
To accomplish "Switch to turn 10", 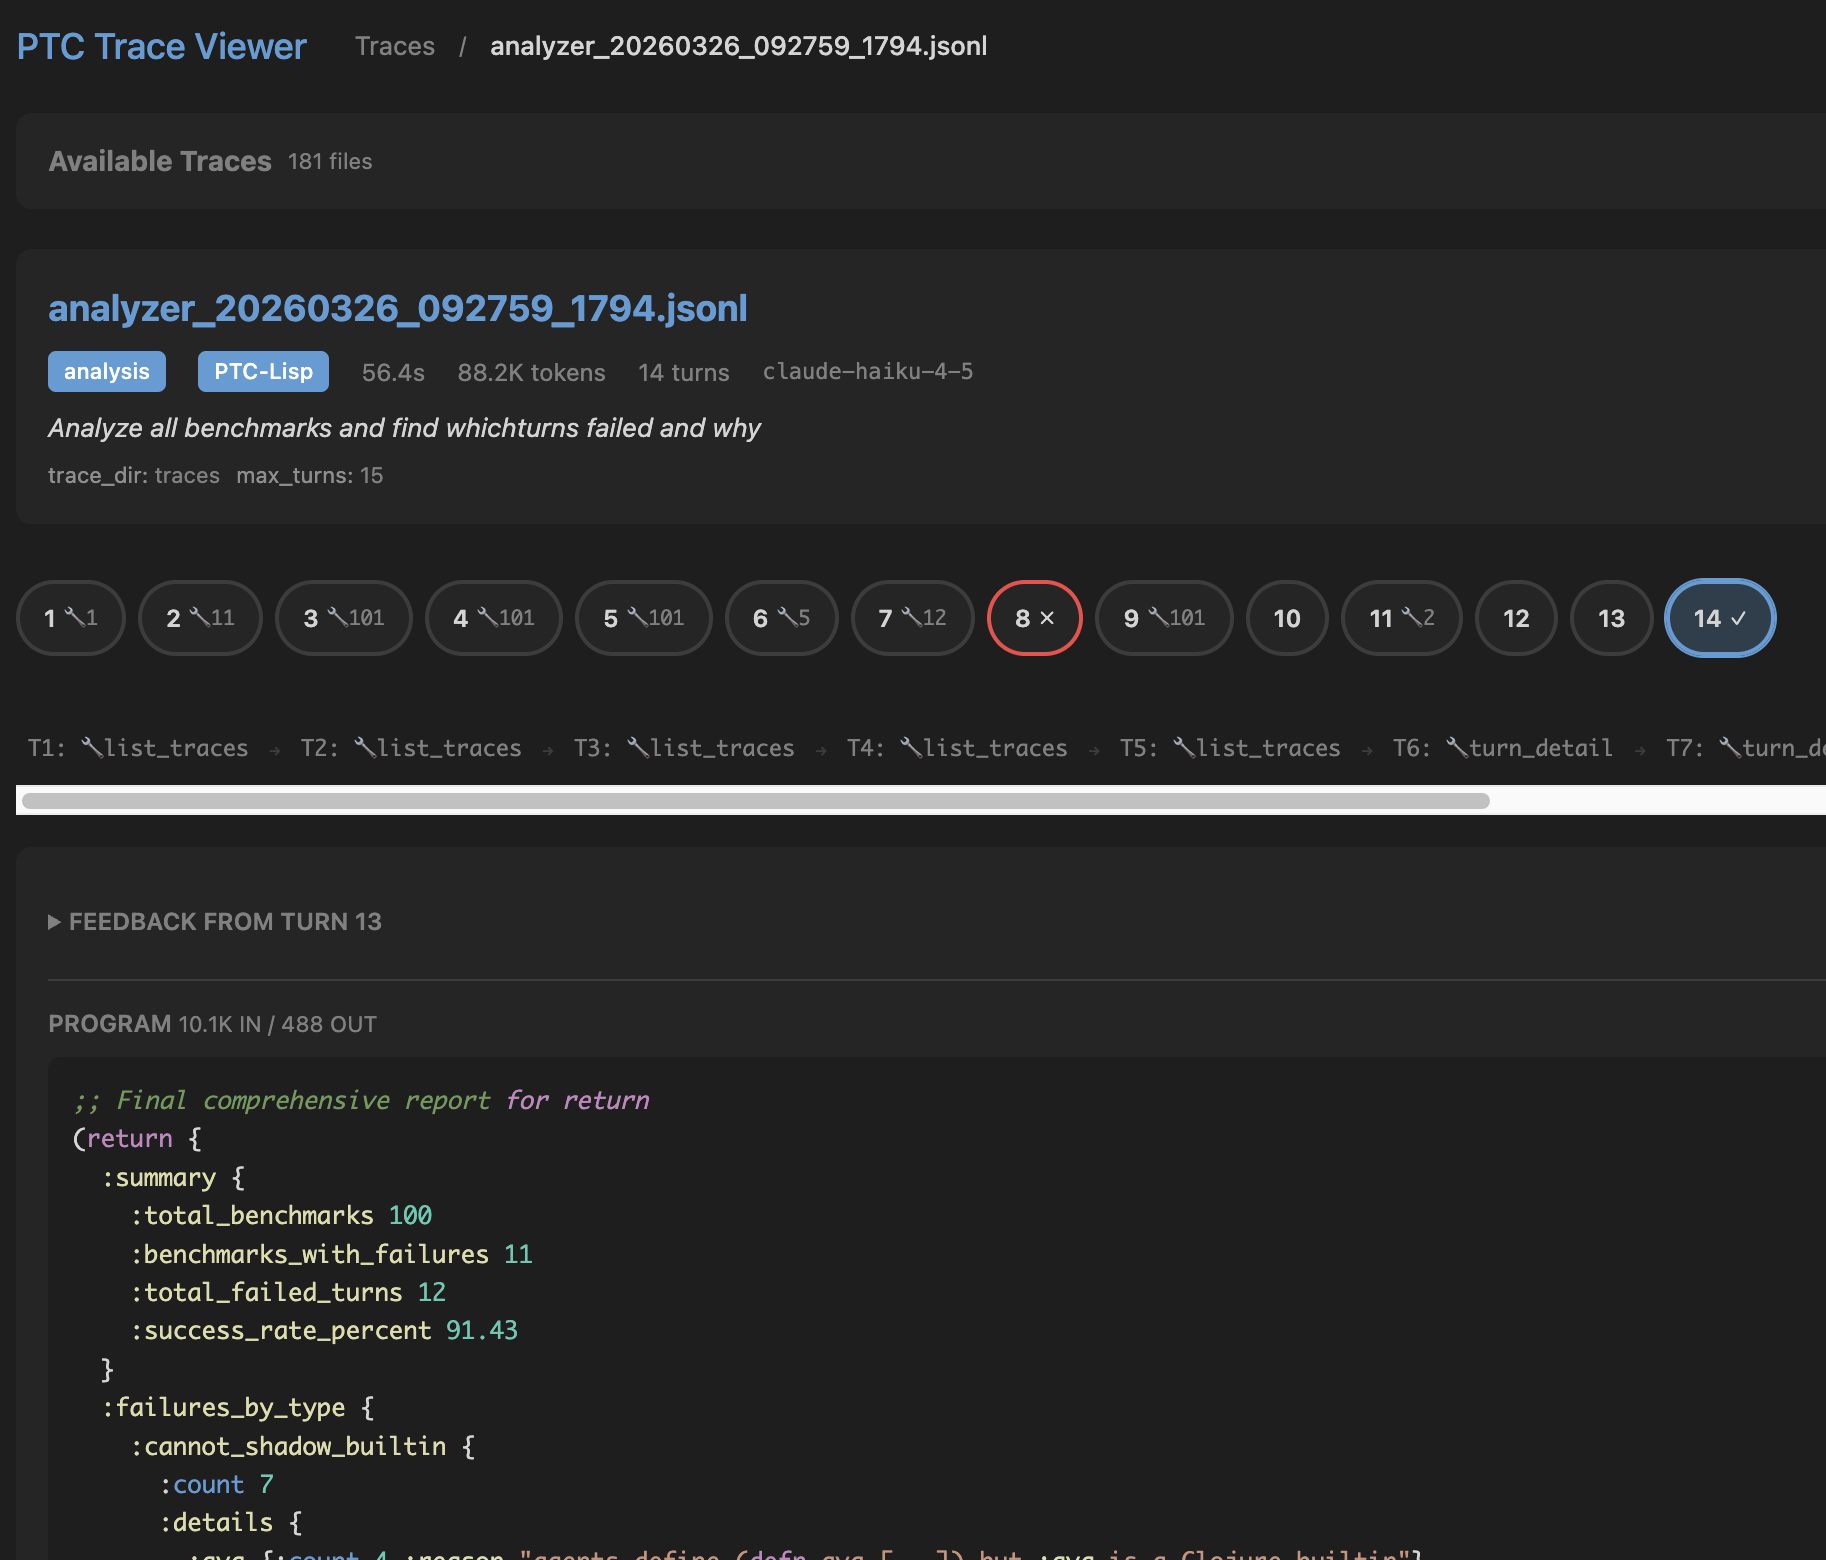I will point(1287,618).
